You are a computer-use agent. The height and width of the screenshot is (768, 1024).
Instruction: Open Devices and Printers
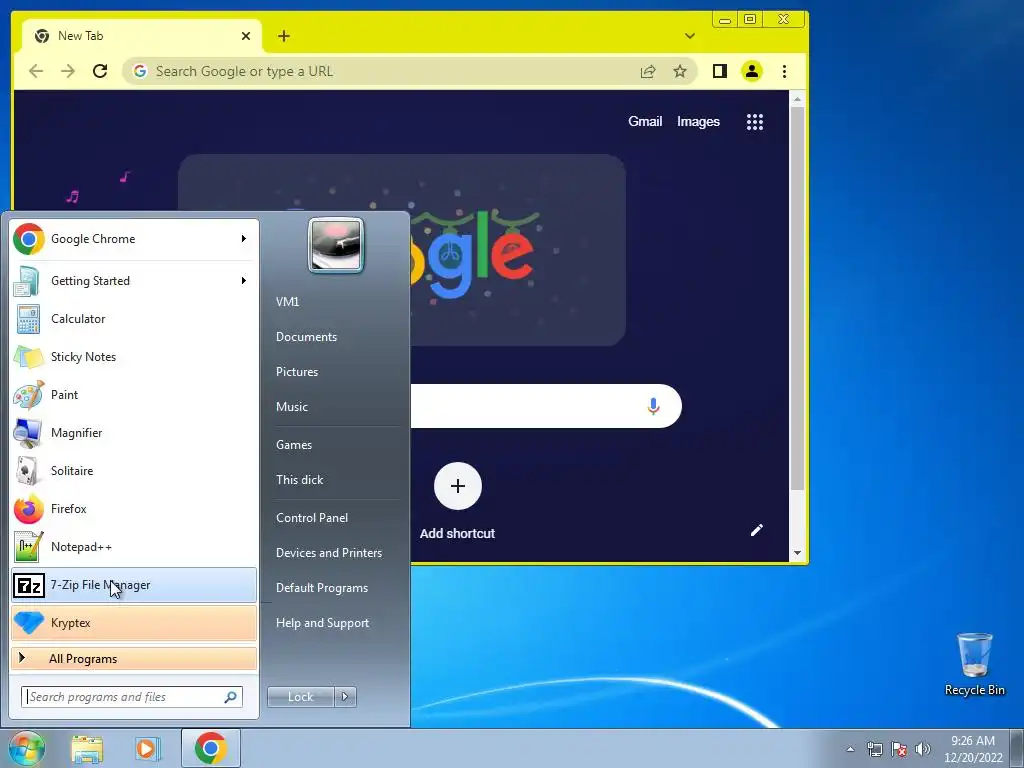(329, 553)
